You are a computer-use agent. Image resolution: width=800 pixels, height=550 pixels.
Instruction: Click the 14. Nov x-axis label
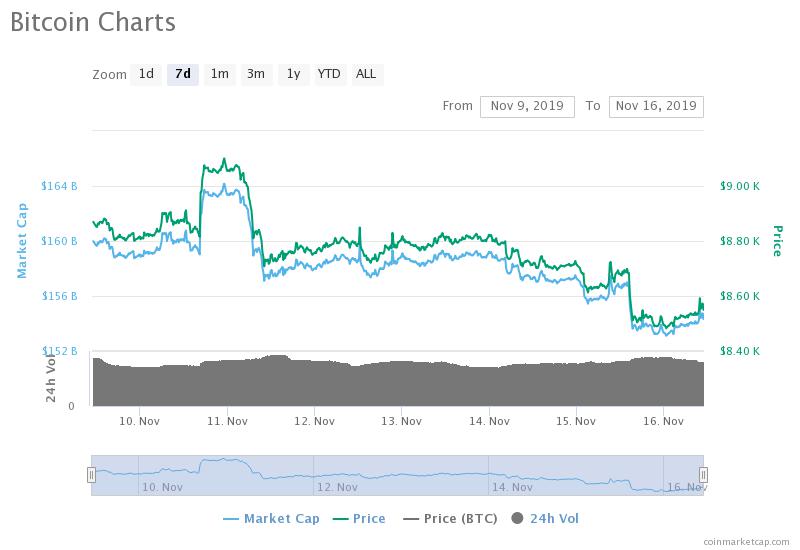pos(489,421)
